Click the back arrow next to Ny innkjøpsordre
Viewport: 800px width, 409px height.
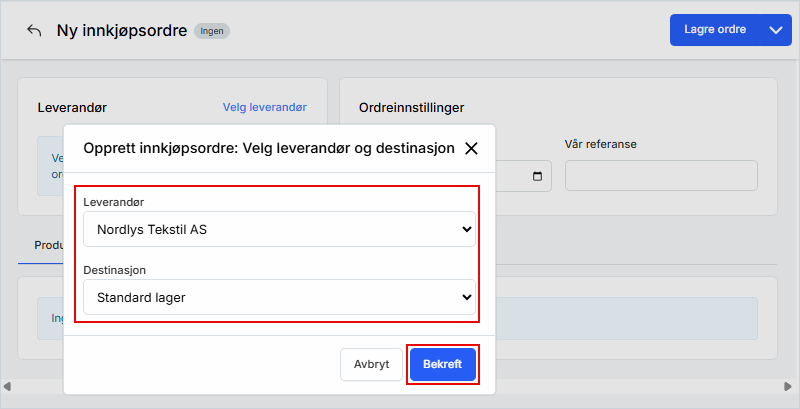[x=34, y=30]
